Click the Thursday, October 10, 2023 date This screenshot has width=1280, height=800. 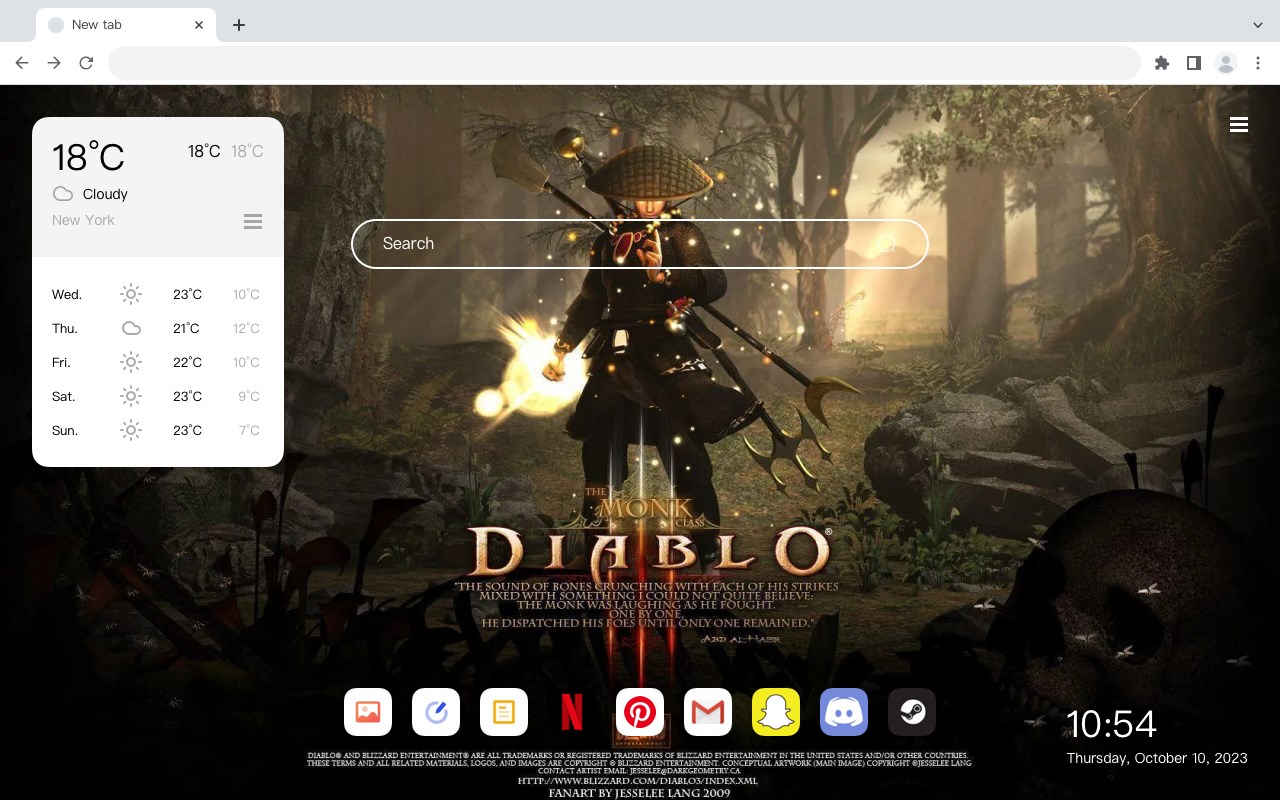click(x=1157, y=758)
